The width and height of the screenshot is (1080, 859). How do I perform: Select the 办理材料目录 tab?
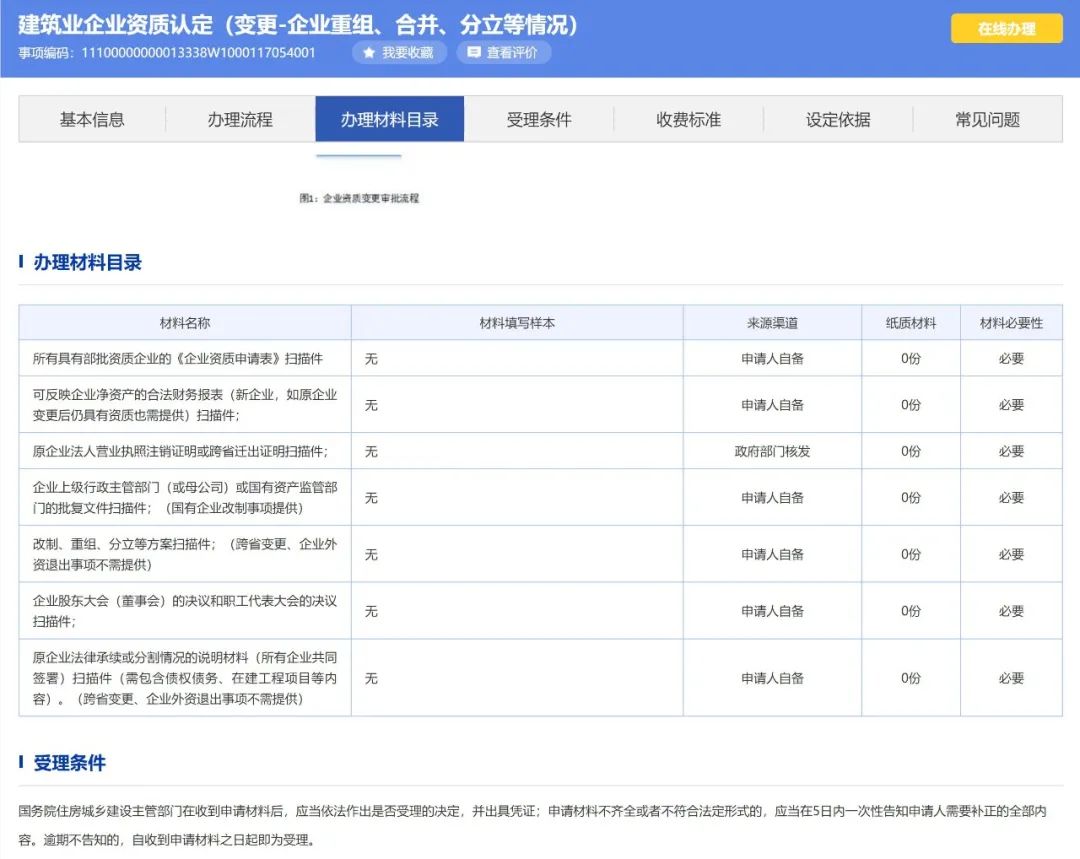(390, 119)
